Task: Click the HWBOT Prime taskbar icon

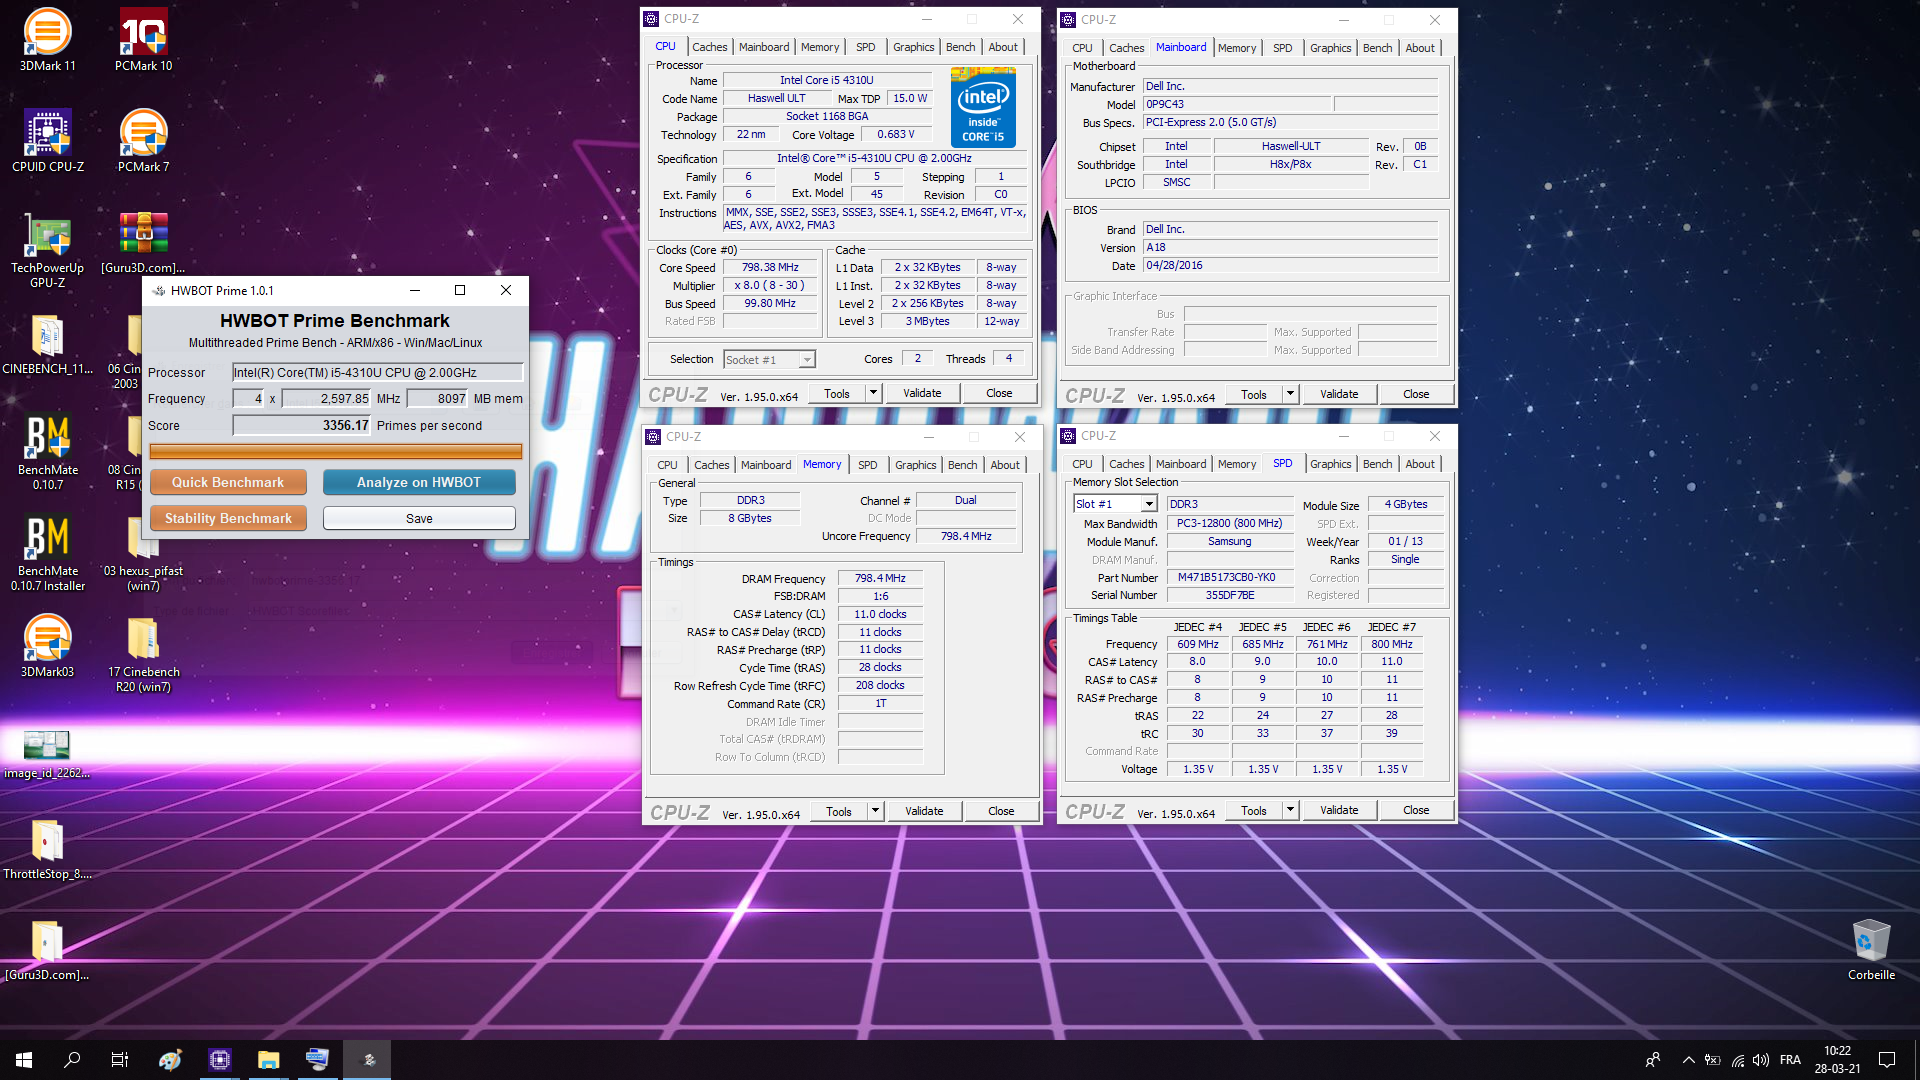Action: [367, 1060]
